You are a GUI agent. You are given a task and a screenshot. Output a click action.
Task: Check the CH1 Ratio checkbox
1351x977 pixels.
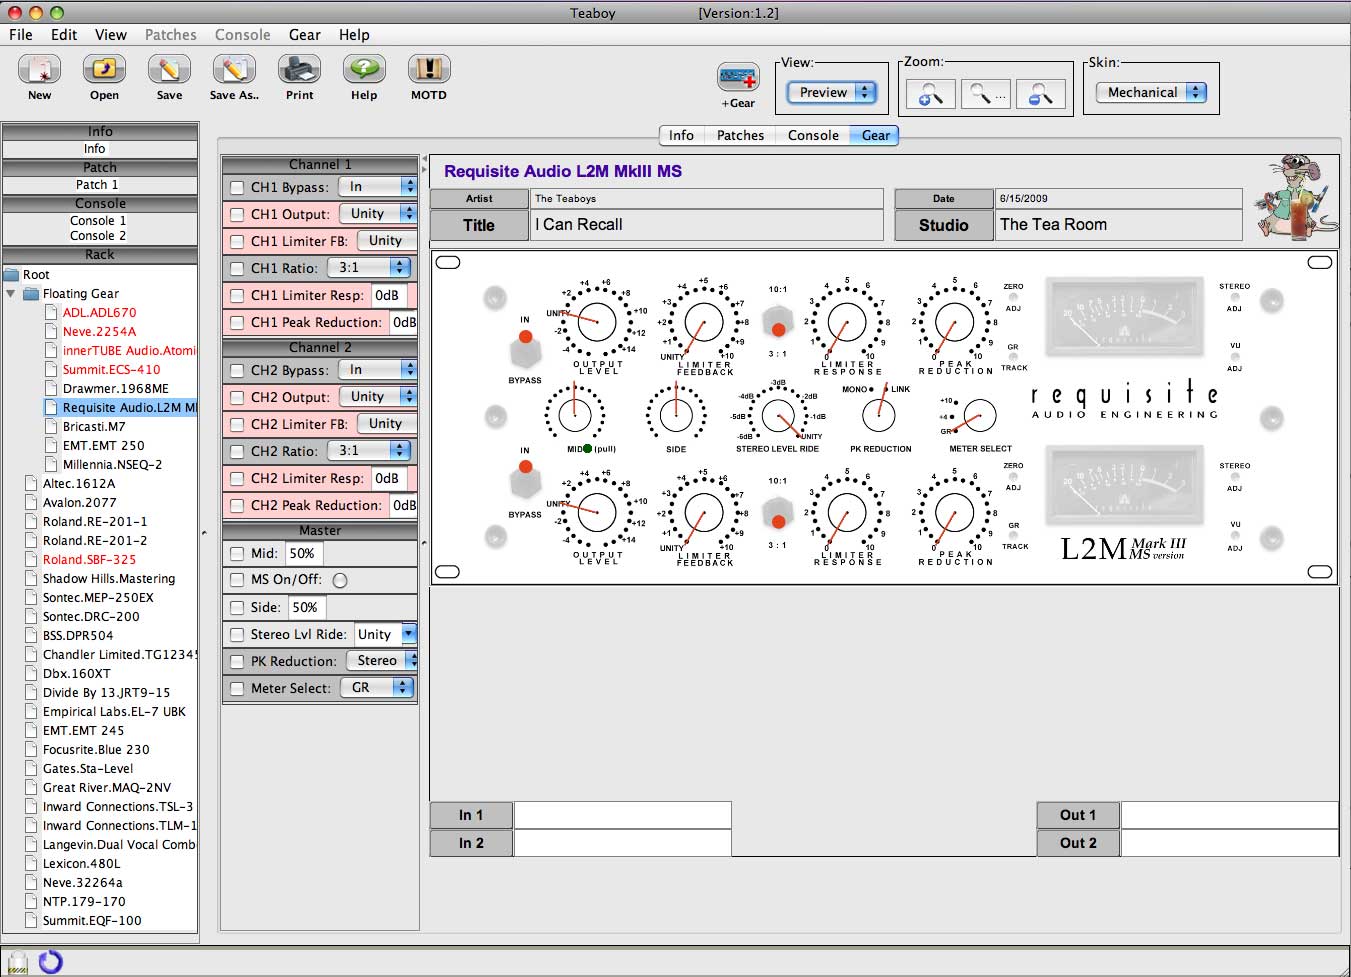click(237, 268)
